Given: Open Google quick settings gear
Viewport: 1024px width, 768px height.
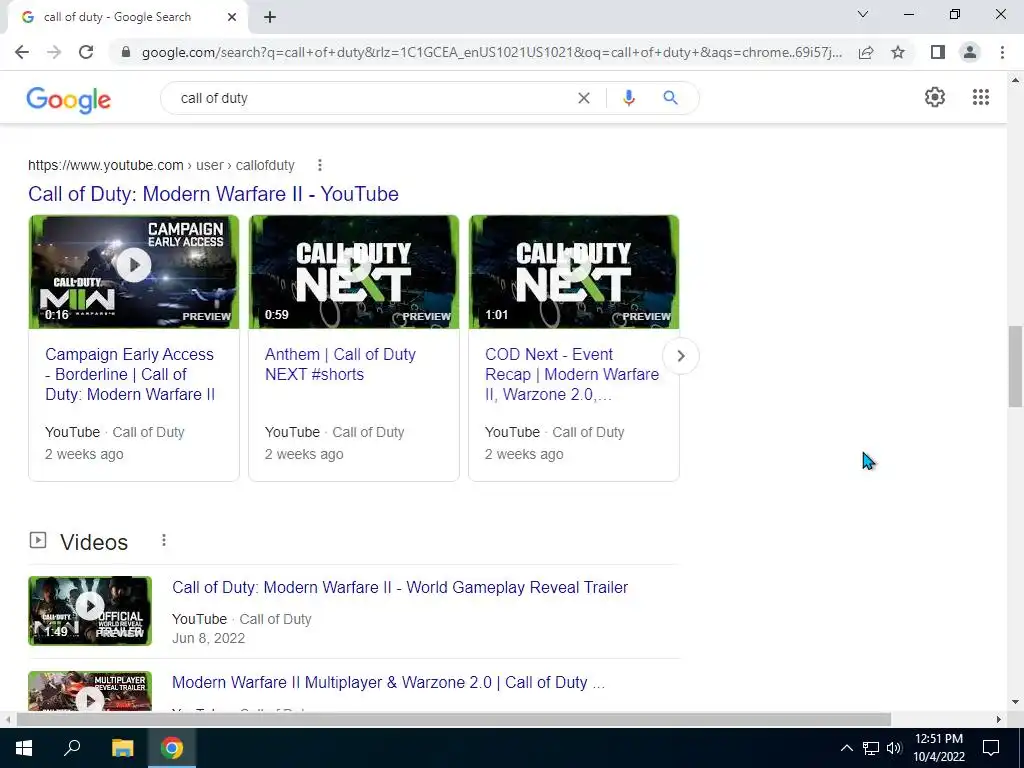Looking at the screenshot, I should pyautogui.click(x=935, y=97).
